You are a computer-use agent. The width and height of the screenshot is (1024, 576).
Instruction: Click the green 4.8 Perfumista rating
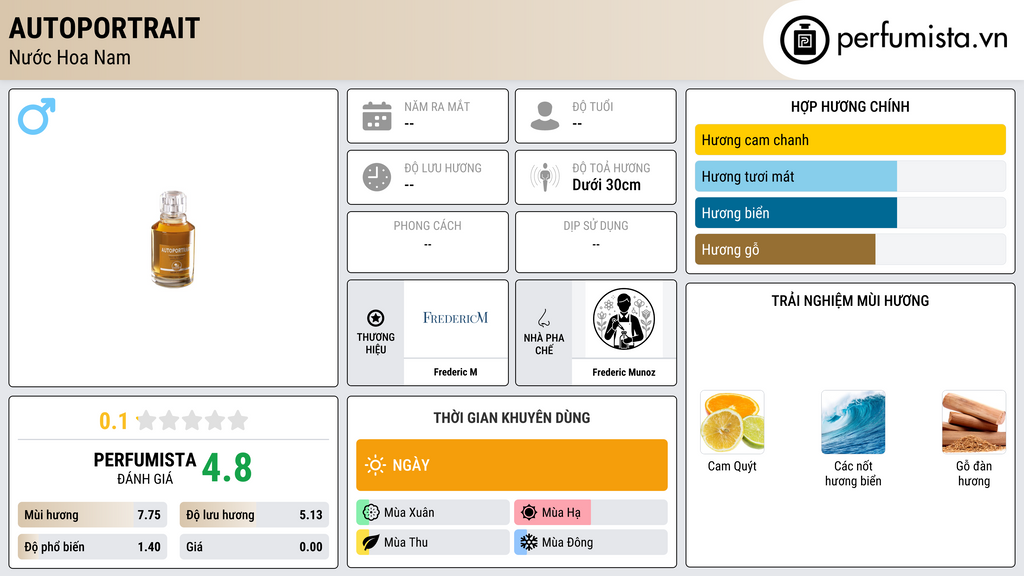(x=227, y=468)
